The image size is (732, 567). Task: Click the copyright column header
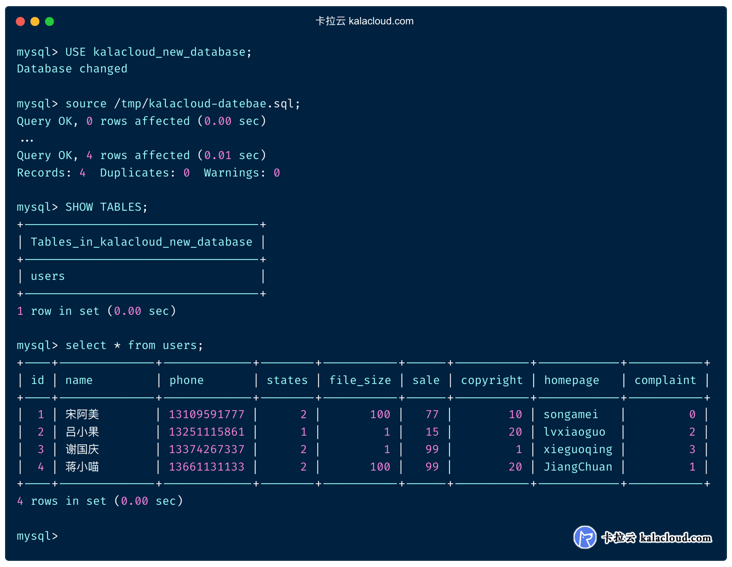point(492,380)
